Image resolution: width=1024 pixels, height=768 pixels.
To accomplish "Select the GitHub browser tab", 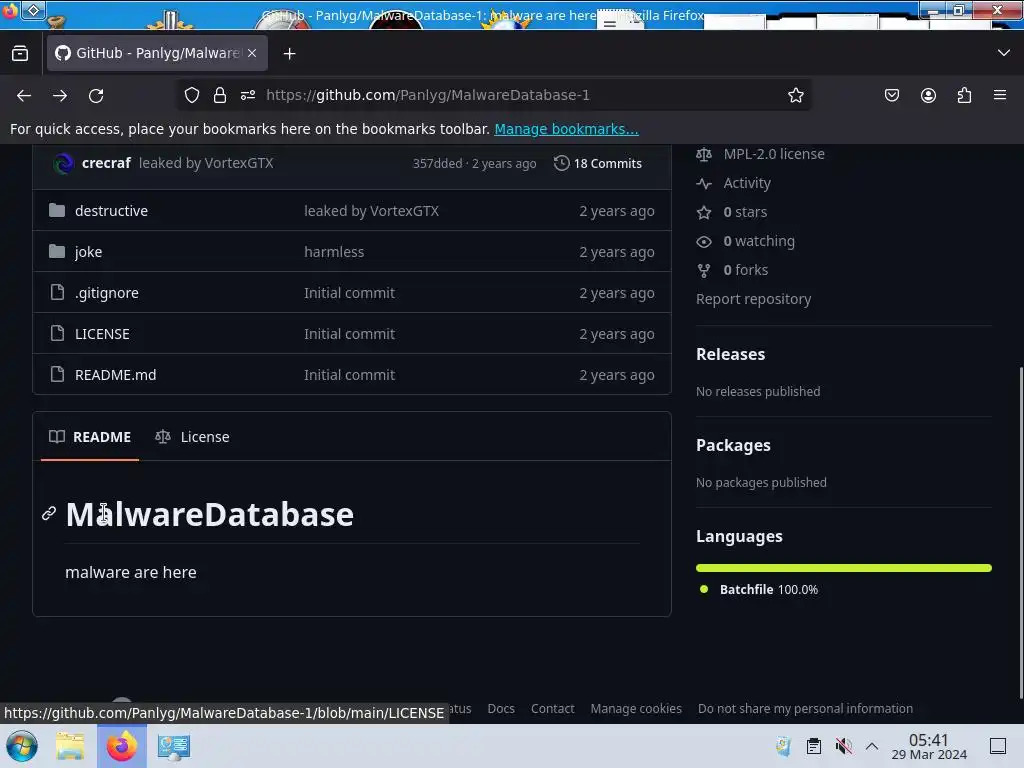I will tap(157, 53).
